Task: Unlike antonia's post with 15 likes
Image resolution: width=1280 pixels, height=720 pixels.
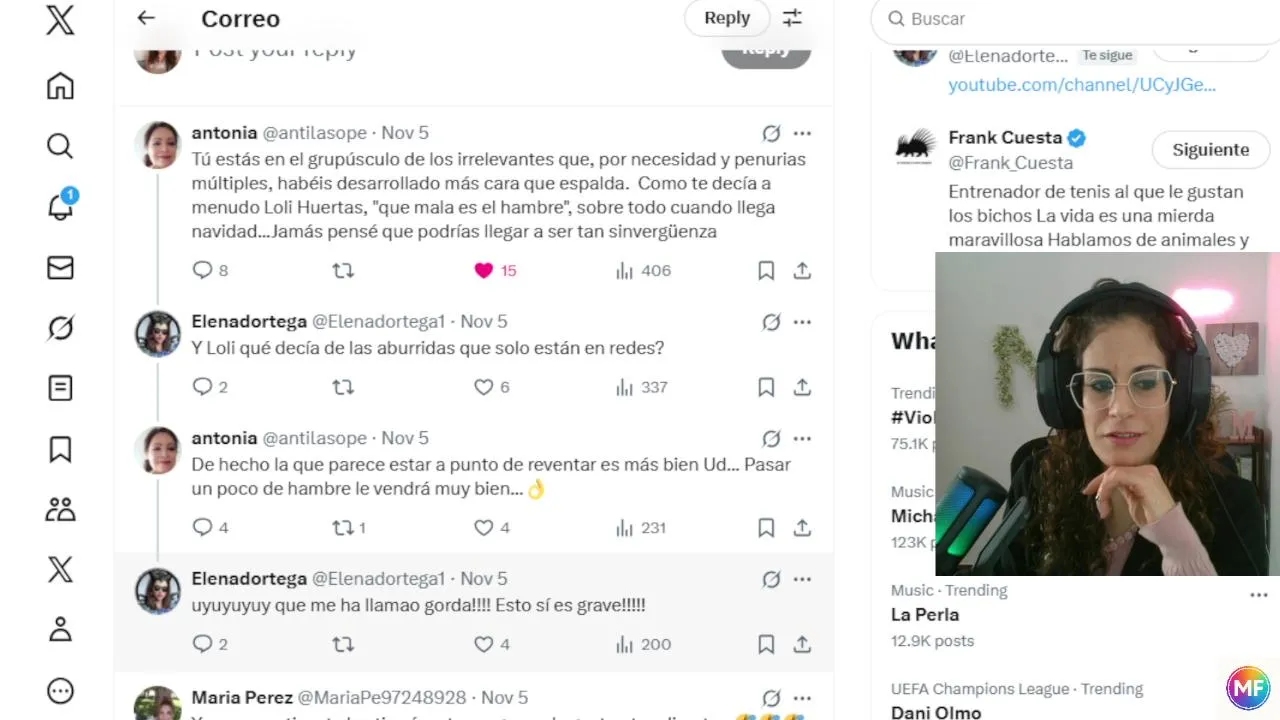Action: pyautogui.click(x=484, y=270)
